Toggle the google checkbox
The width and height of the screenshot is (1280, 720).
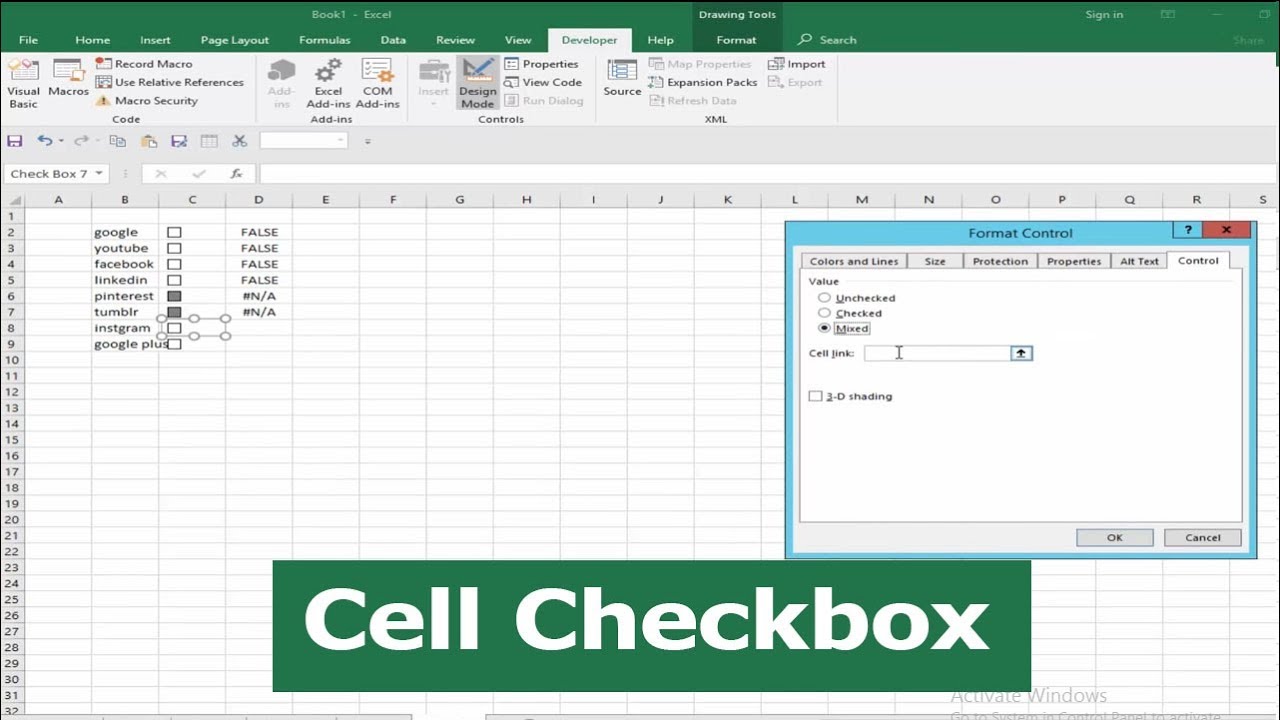click(x=174, y=232)
